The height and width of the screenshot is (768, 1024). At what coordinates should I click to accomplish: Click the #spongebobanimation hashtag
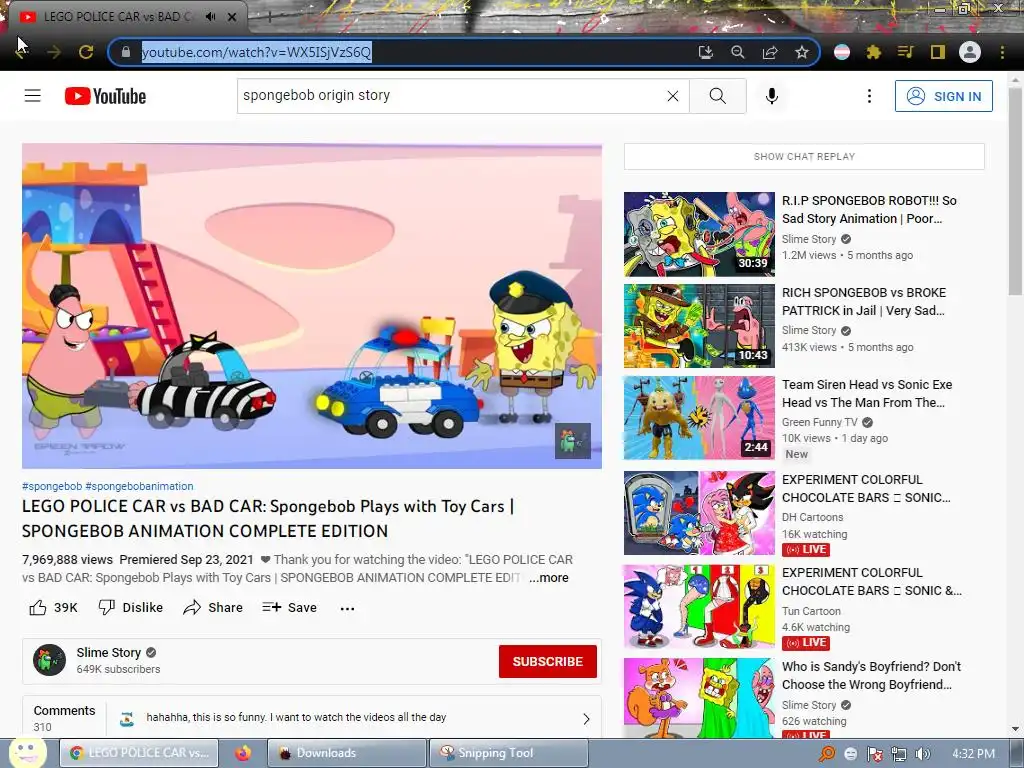point(139,487)
